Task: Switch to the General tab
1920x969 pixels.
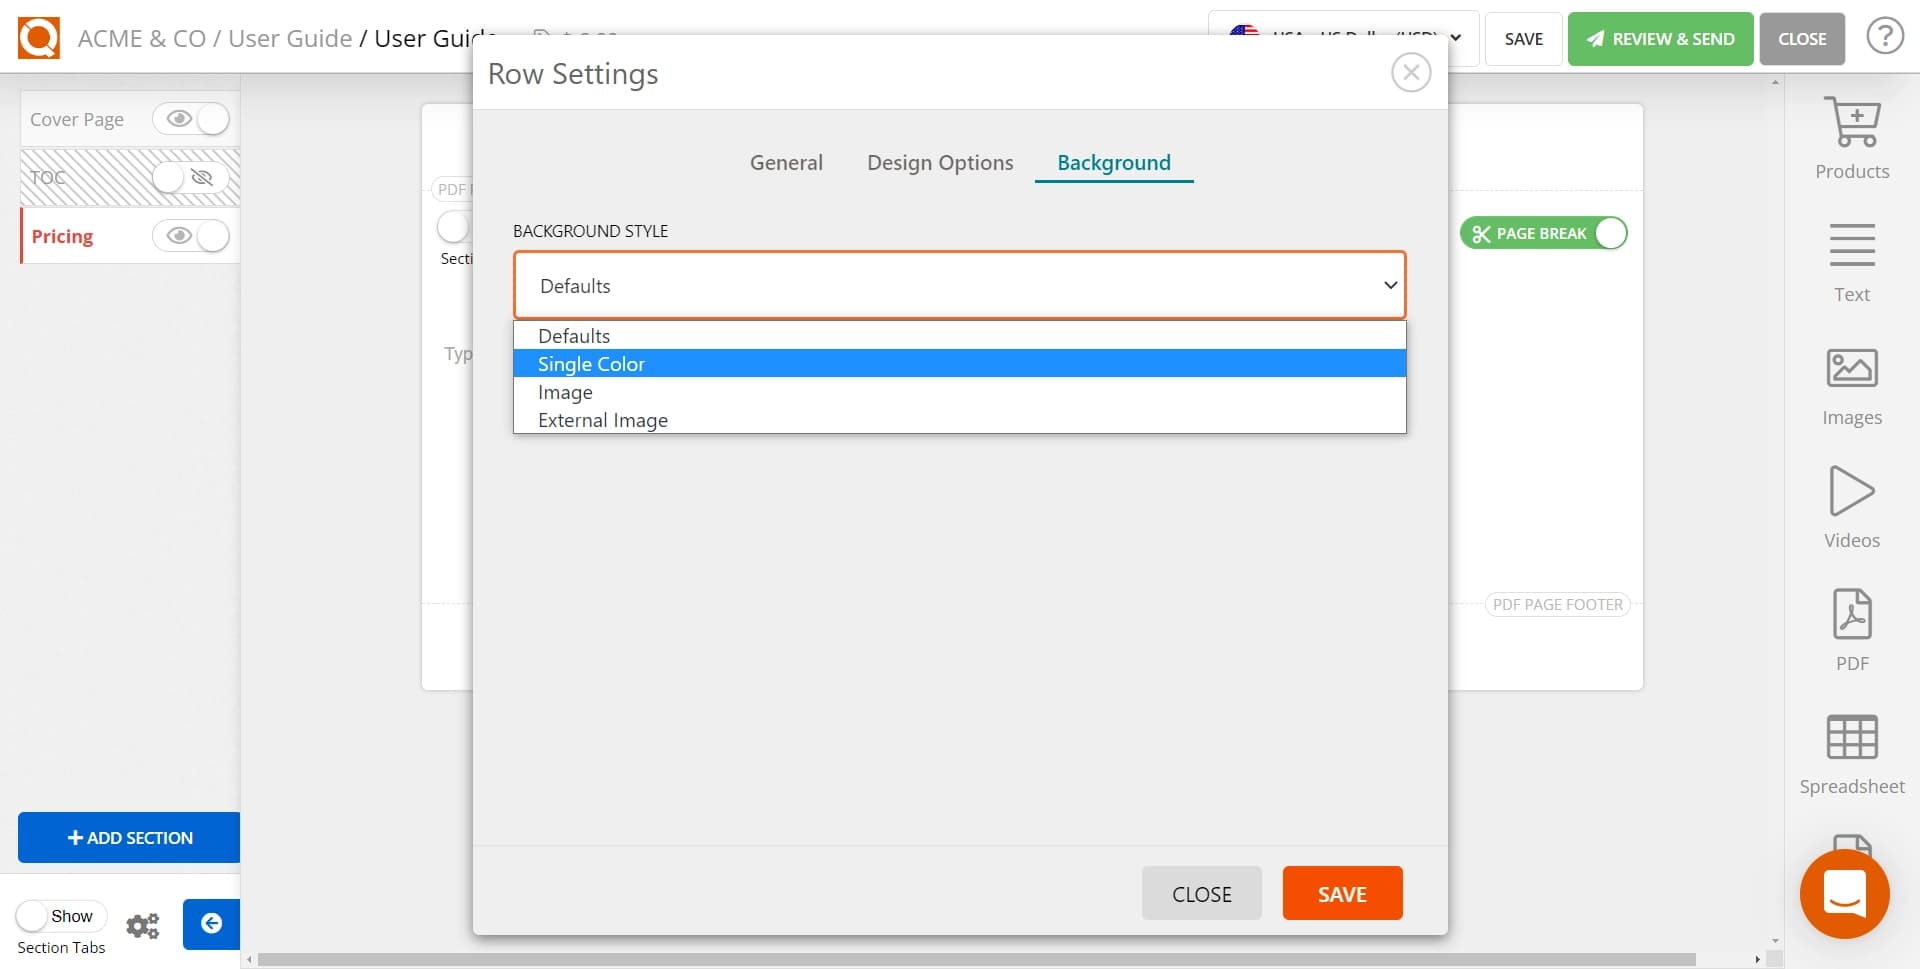Action: 786,162
